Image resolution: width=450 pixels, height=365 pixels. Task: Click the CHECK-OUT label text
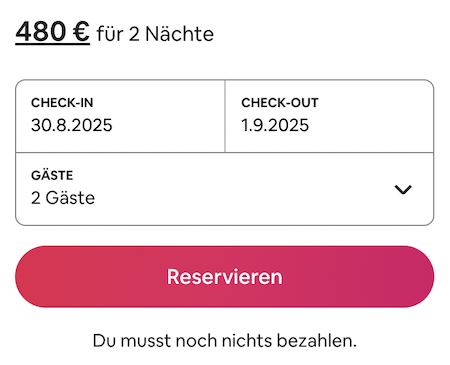click(x=280, y=103)
